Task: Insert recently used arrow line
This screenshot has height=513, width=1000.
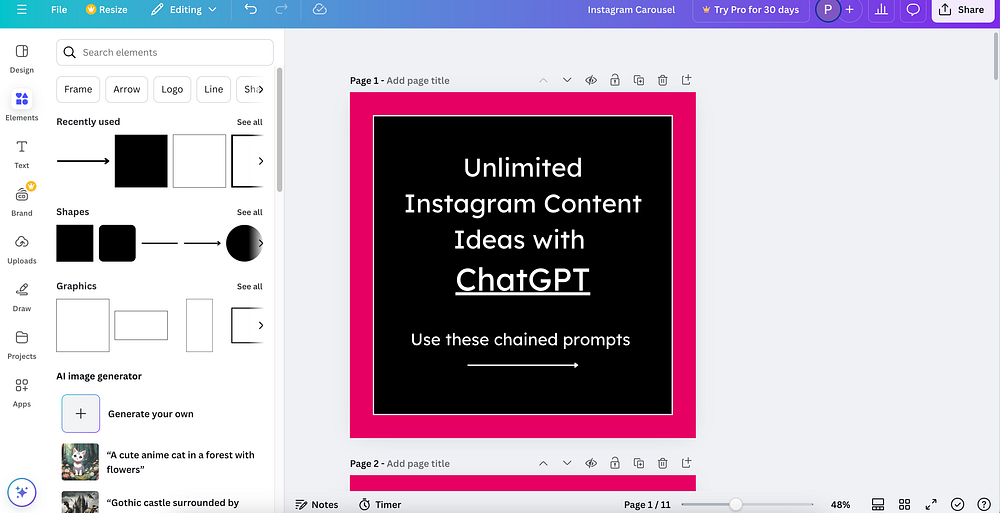Action: click(x=83, y=161)
